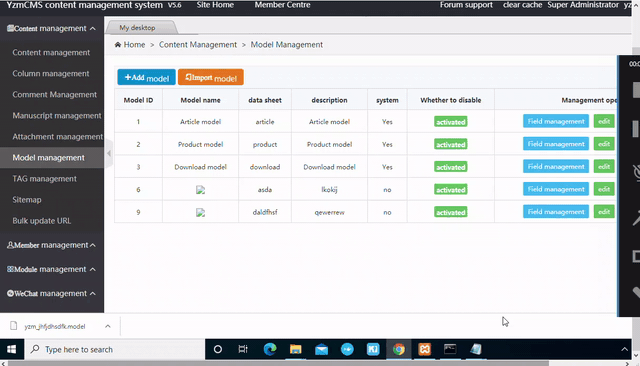Viewport: 640px width, 366px height.
Task: Click the broken image in row 6
Action: click(200, 190)
